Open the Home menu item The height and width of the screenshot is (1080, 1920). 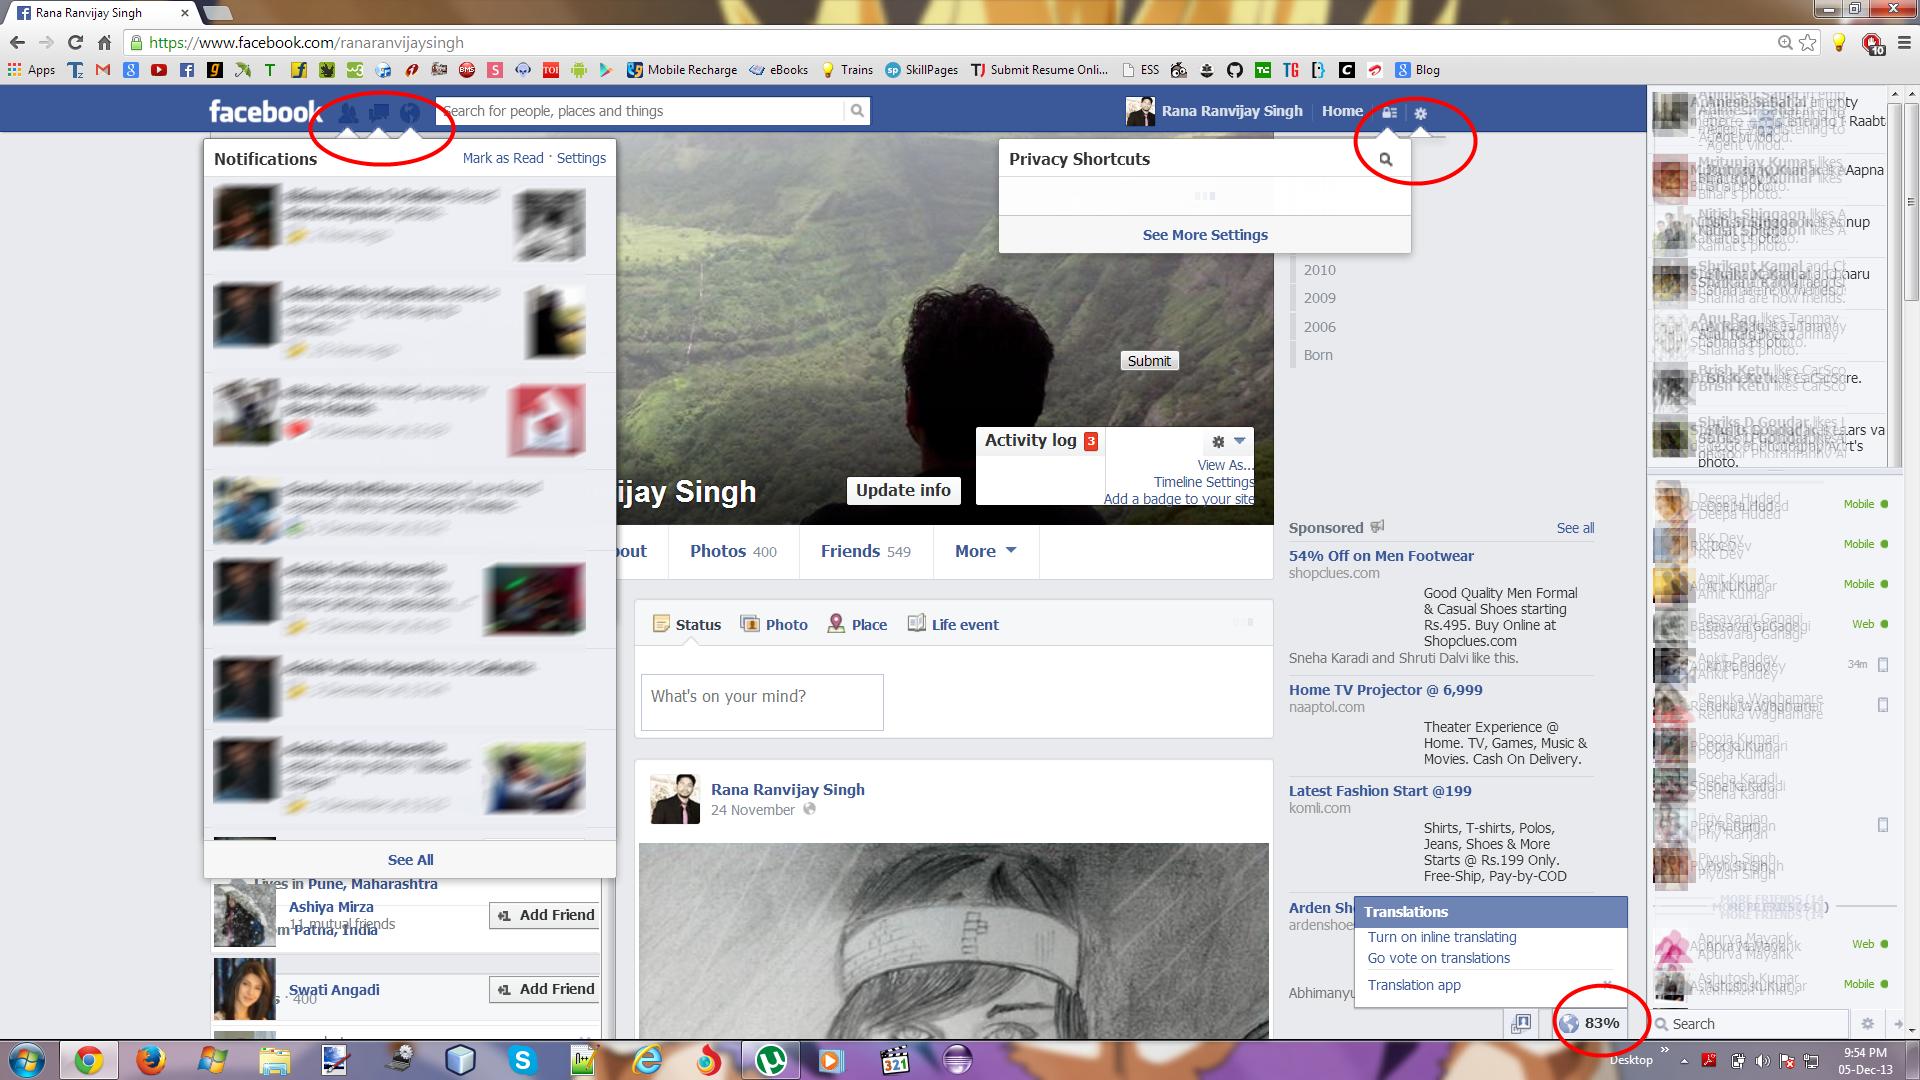click(x=1342, y=111)
